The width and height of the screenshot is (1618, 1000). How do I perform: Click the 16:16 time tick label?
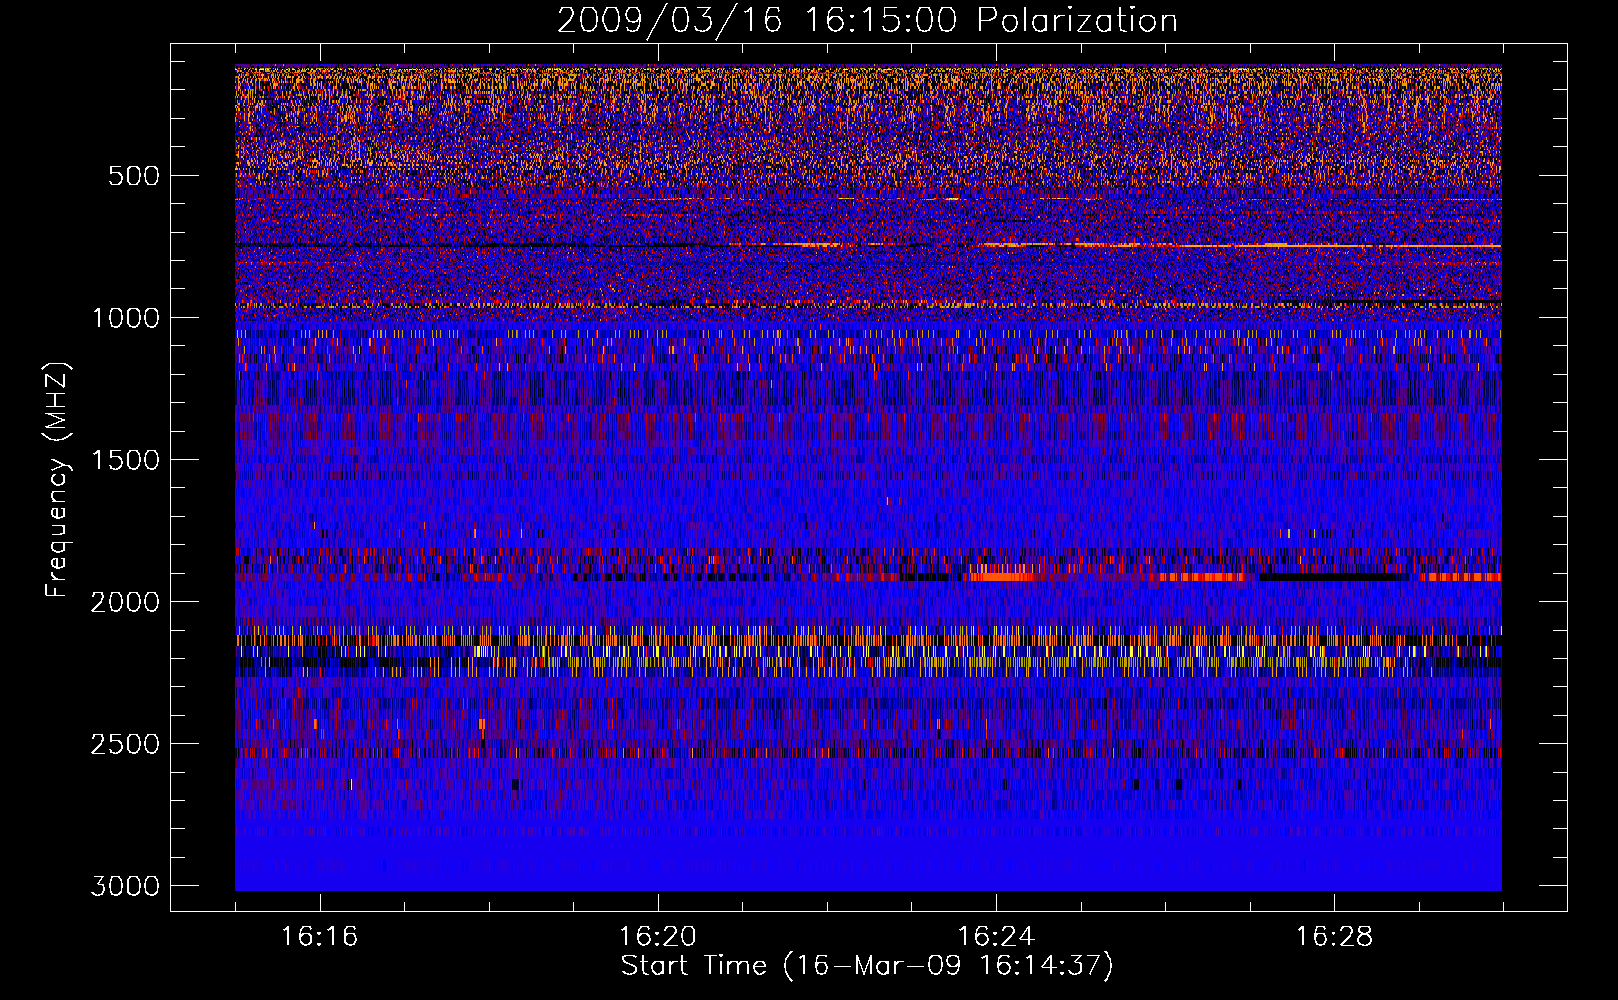pos(319,937)
